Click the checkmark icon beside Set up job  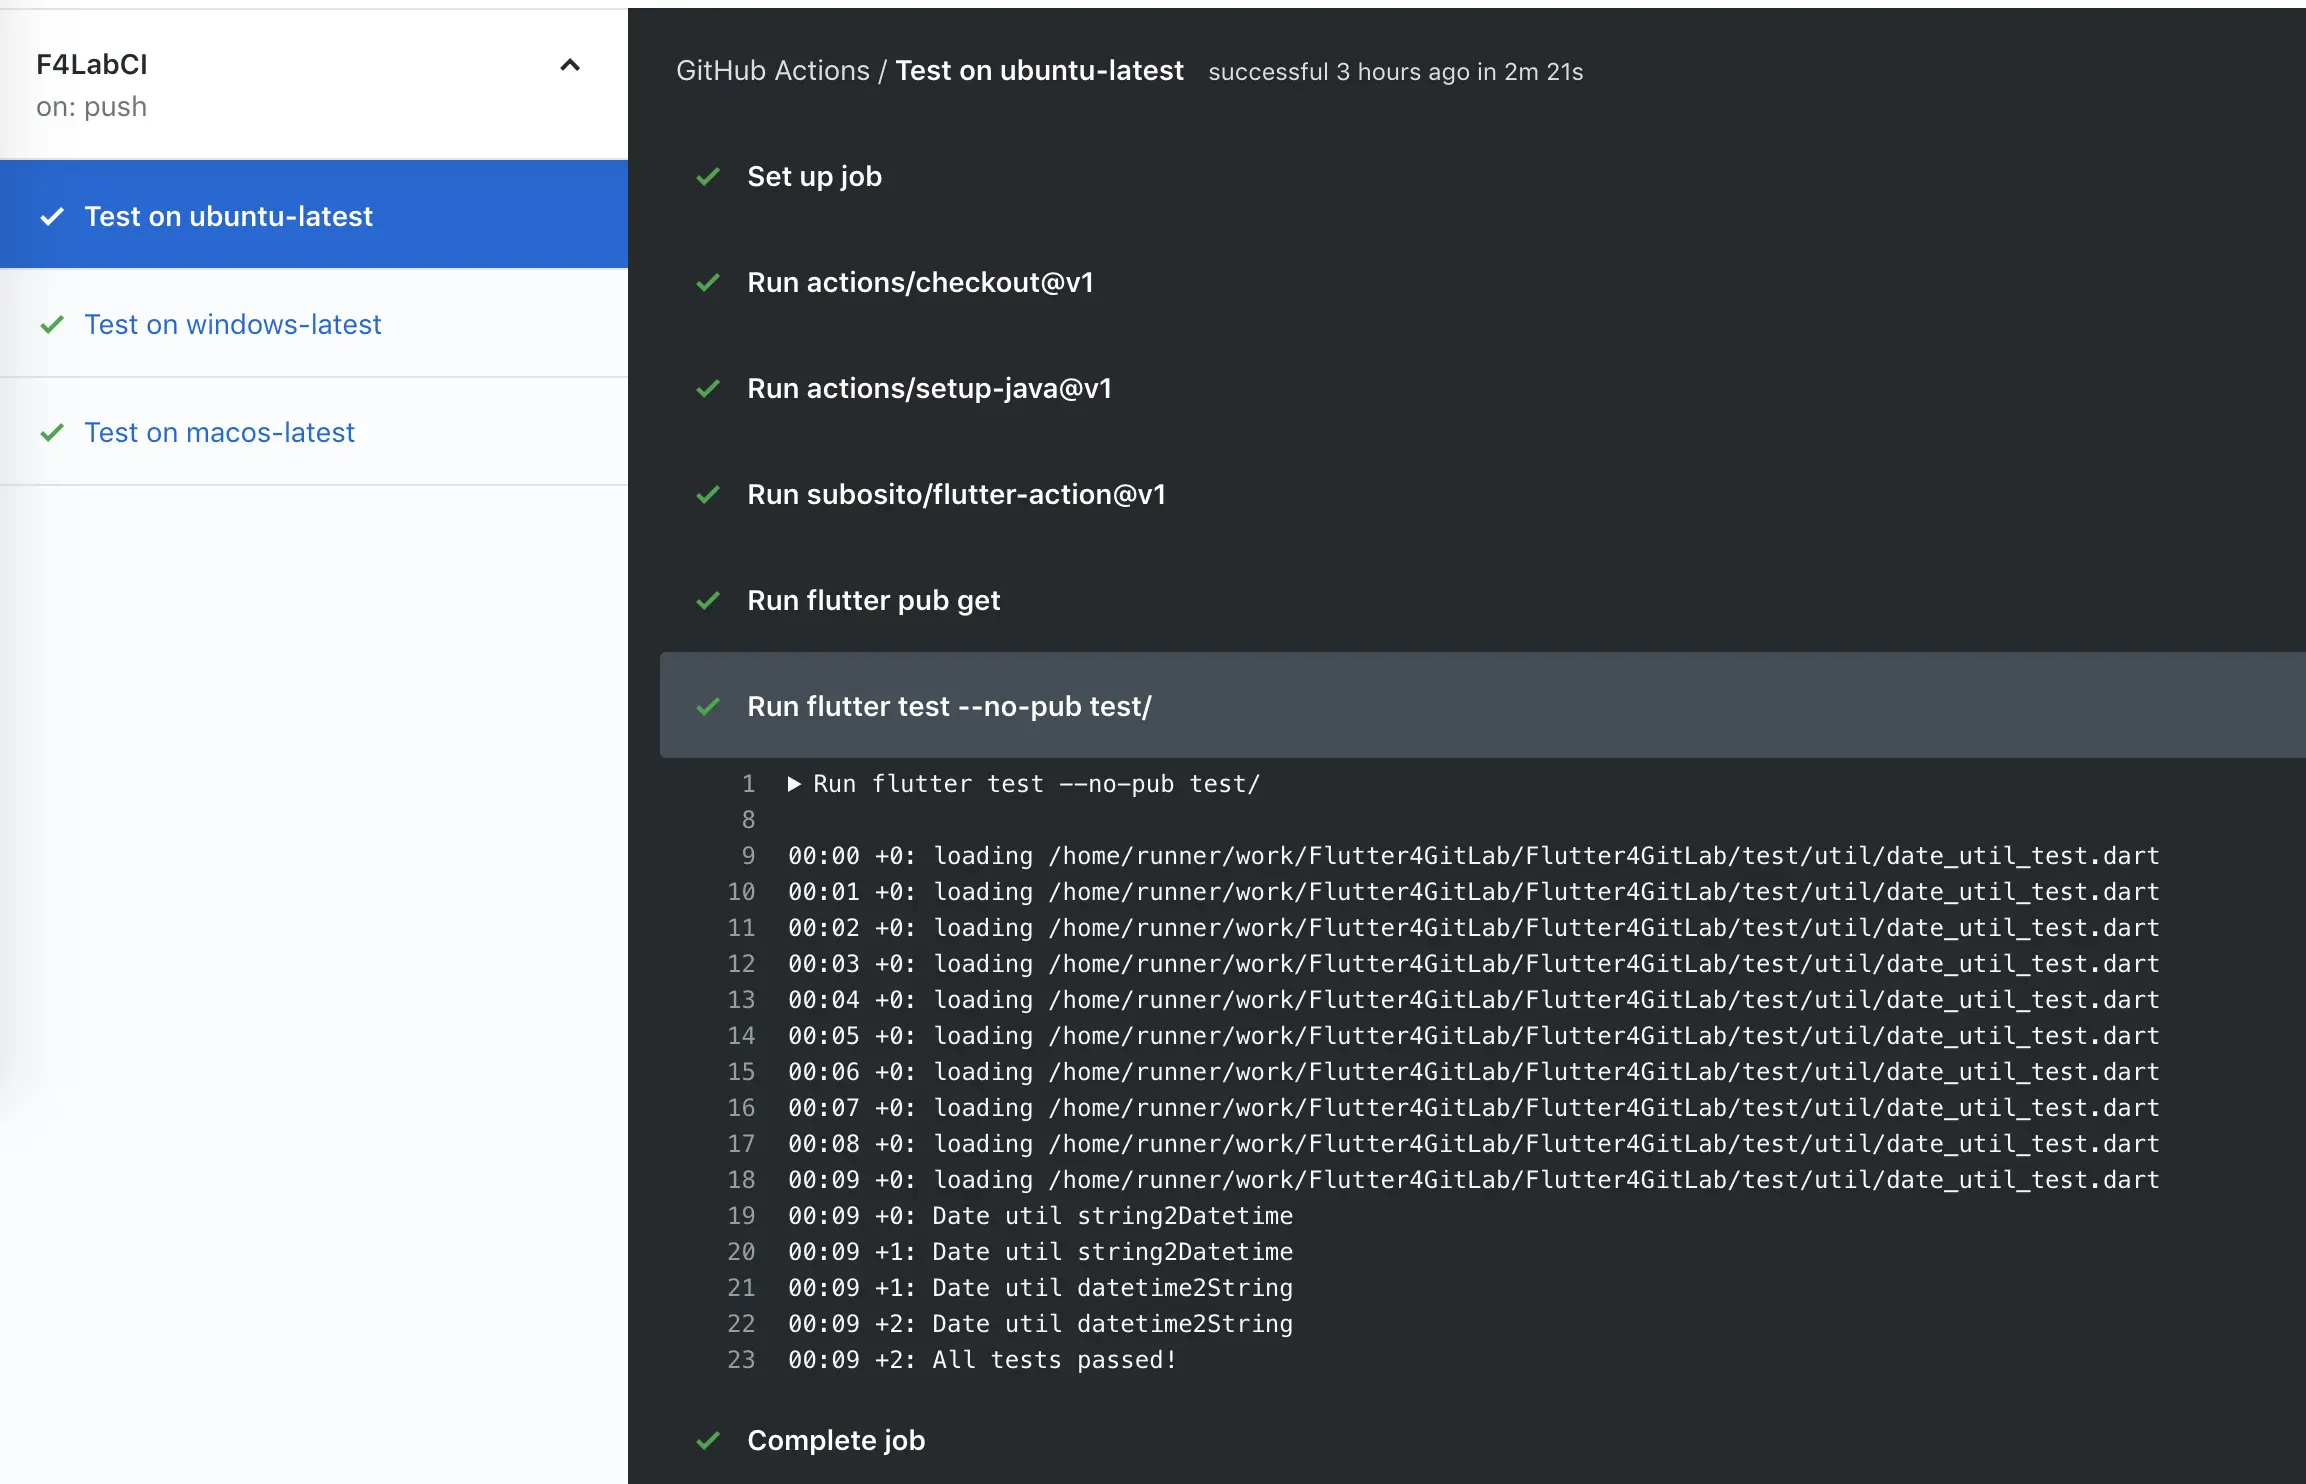pos(709,176)
